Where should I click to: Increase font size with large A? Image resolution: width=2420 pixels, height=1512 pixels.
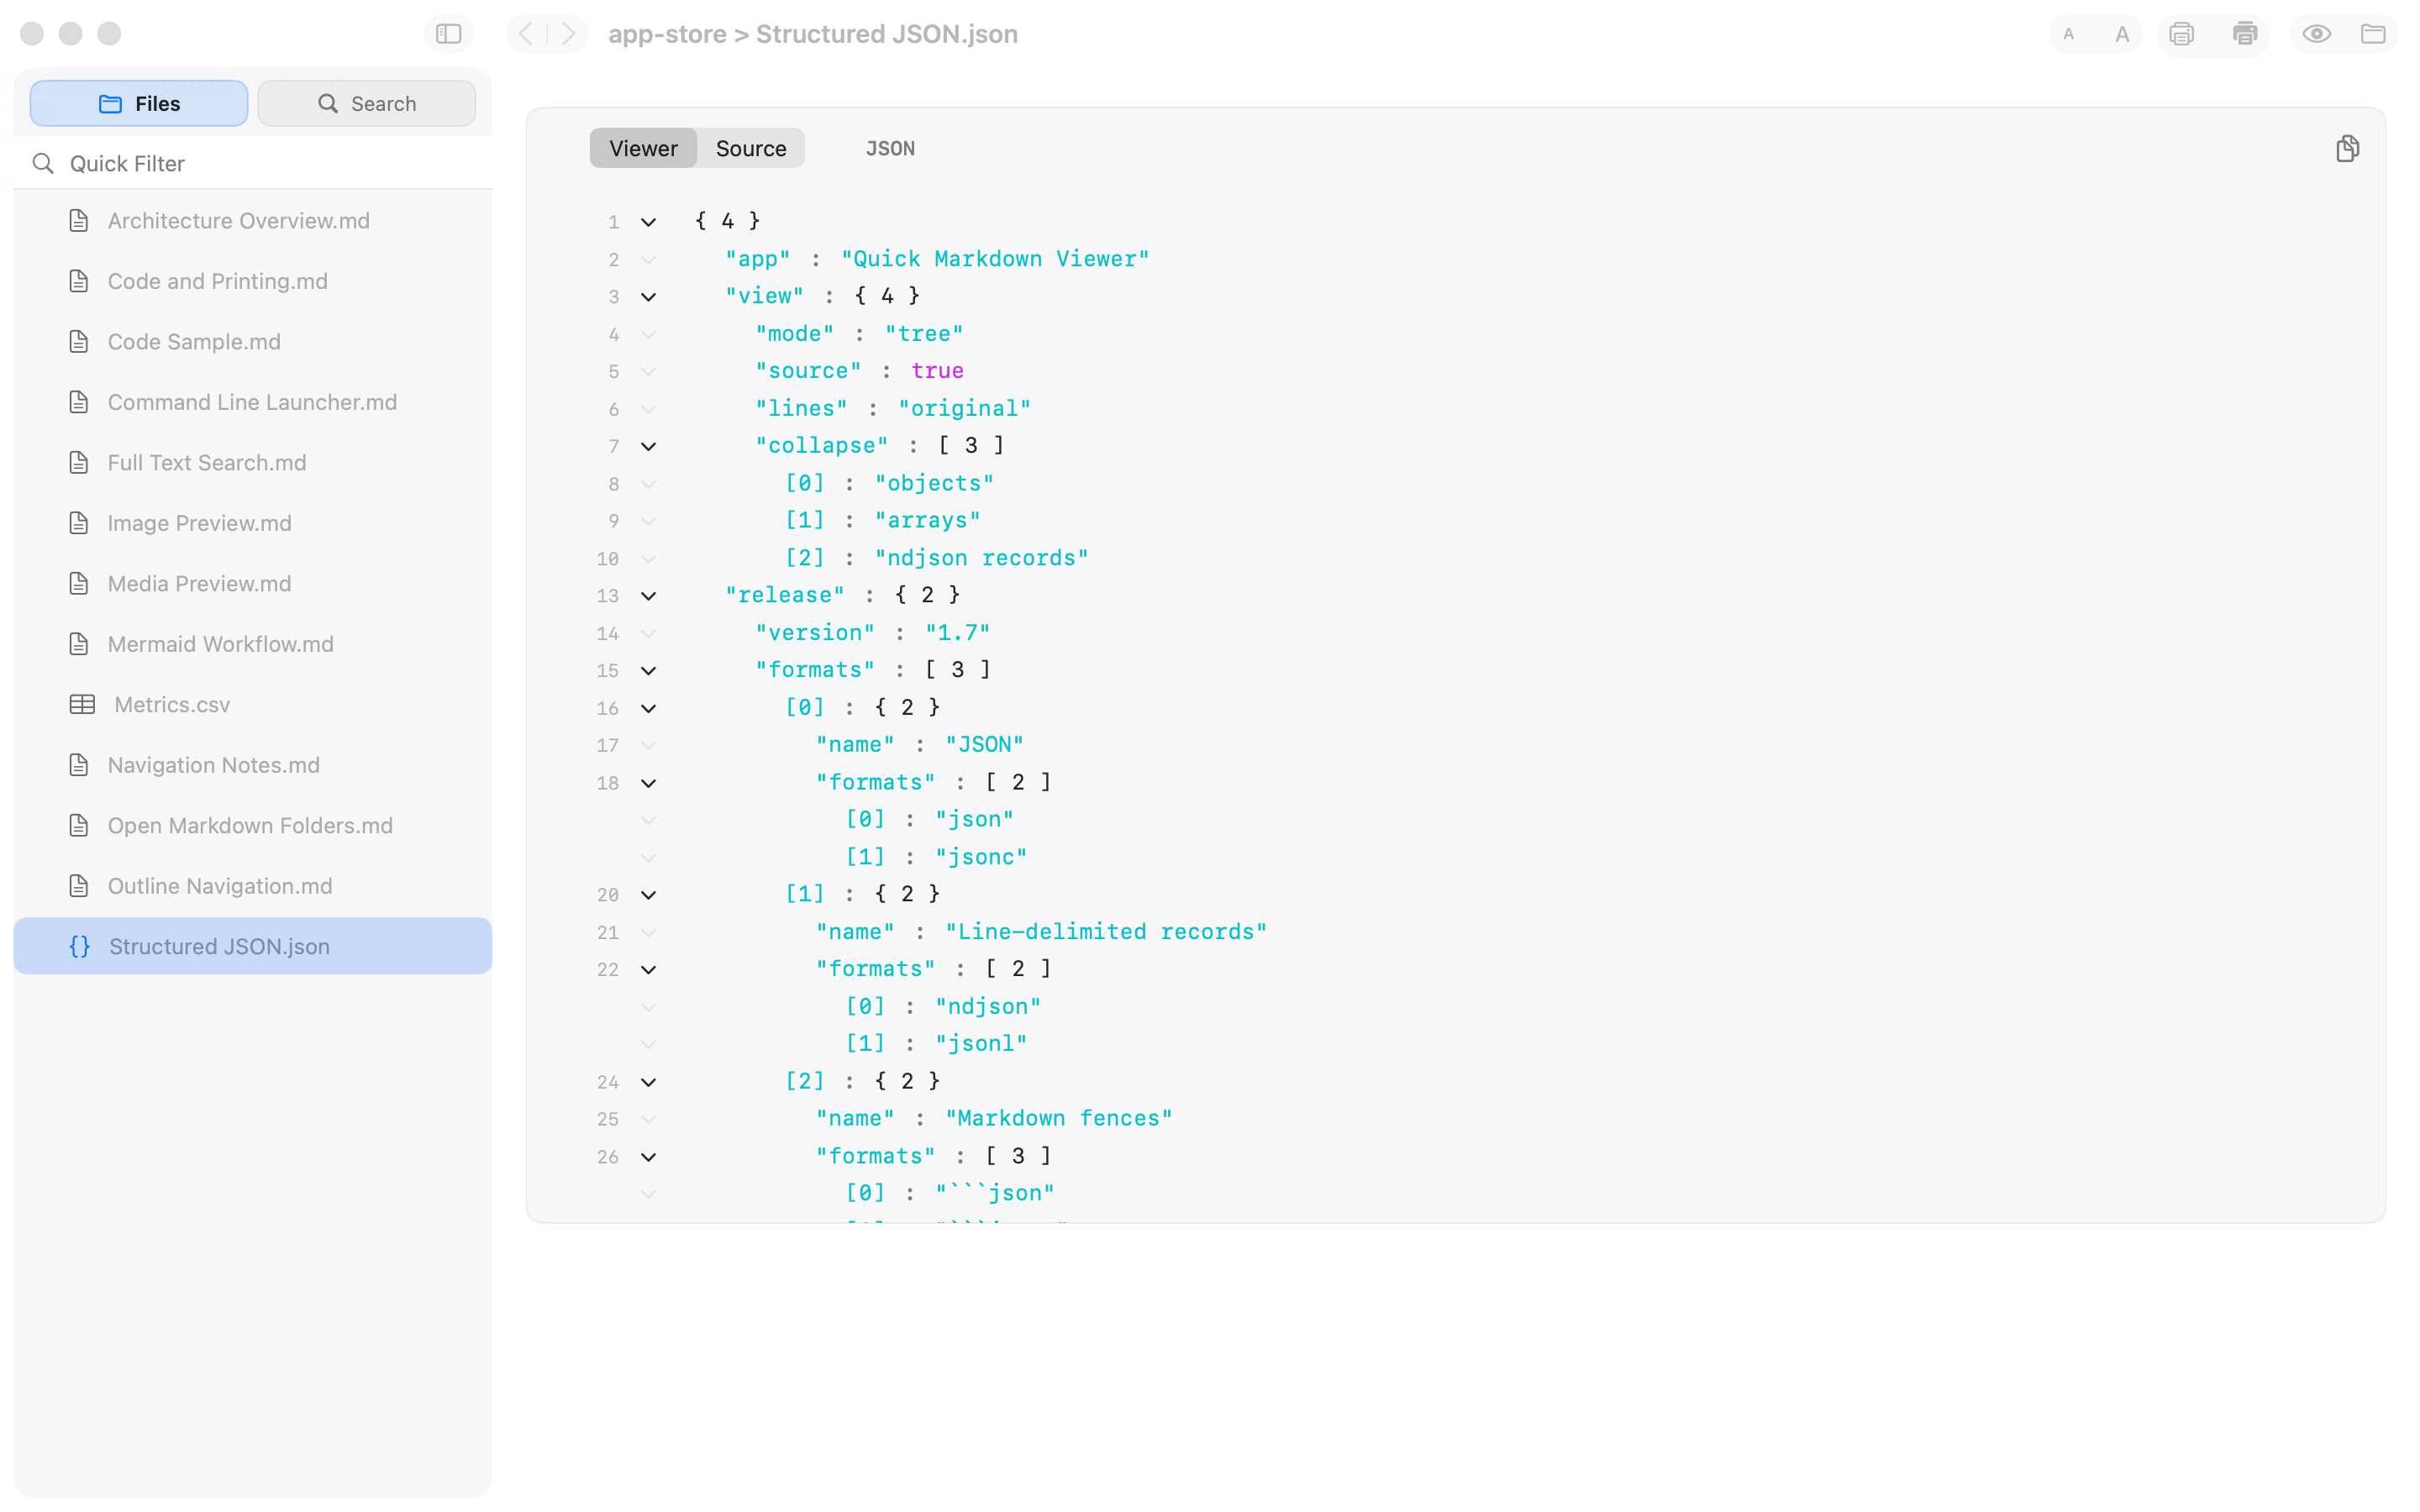tap(2121, 34)
